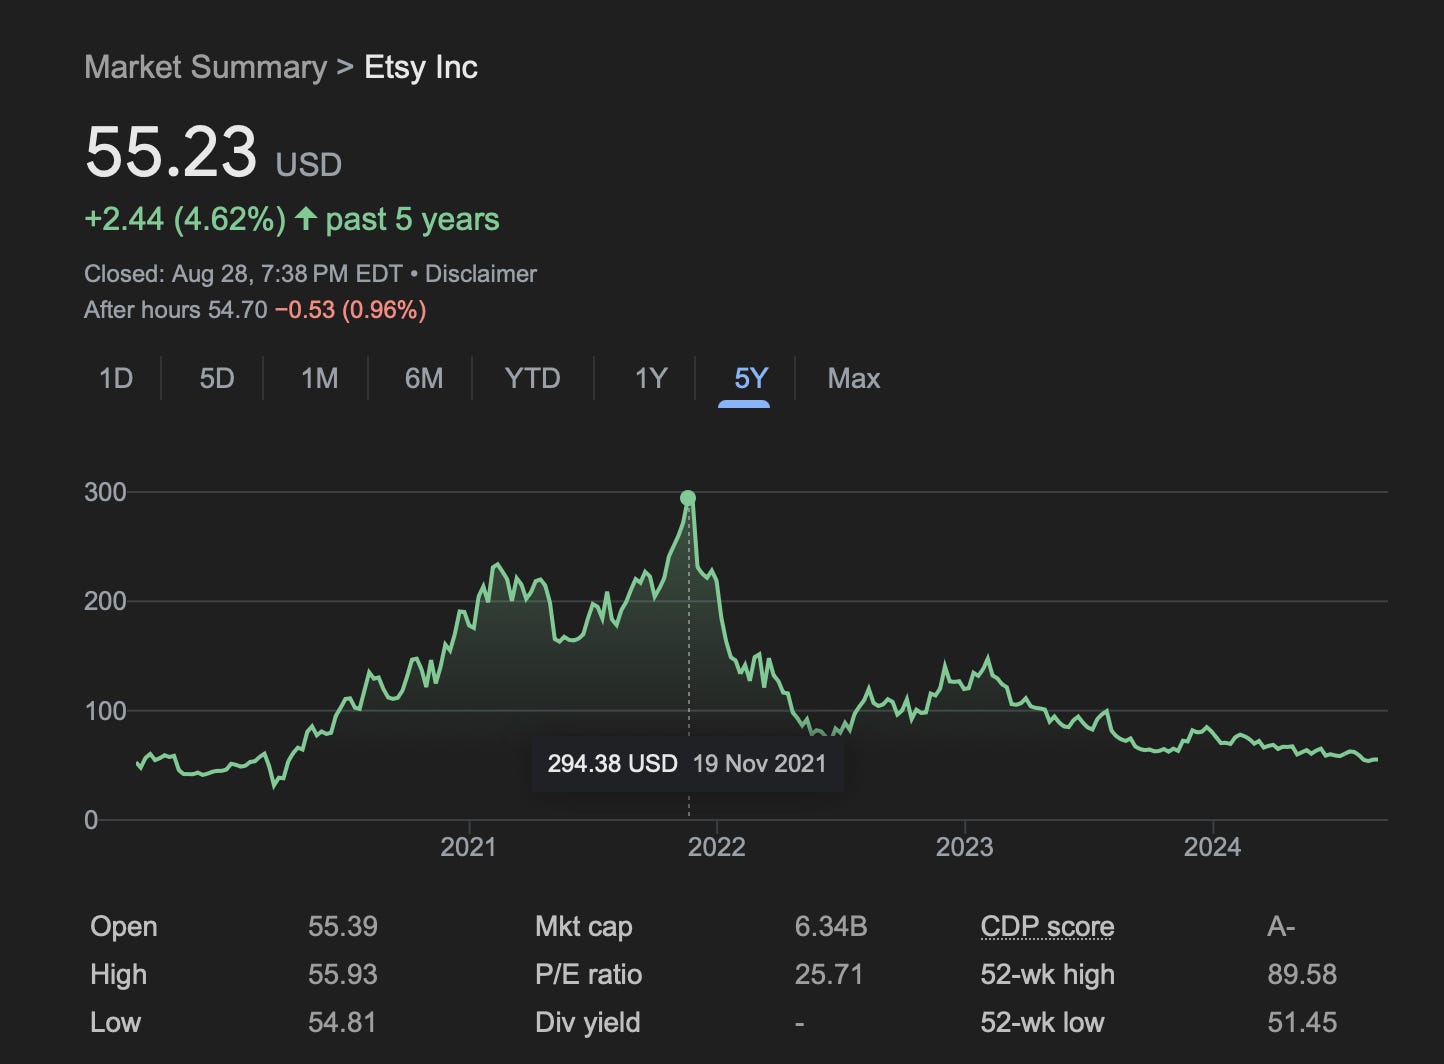This screenshot has height=1064, width=1444.
Task: Click the green peak marker dot on chart
Action: (x=688, y=498)
